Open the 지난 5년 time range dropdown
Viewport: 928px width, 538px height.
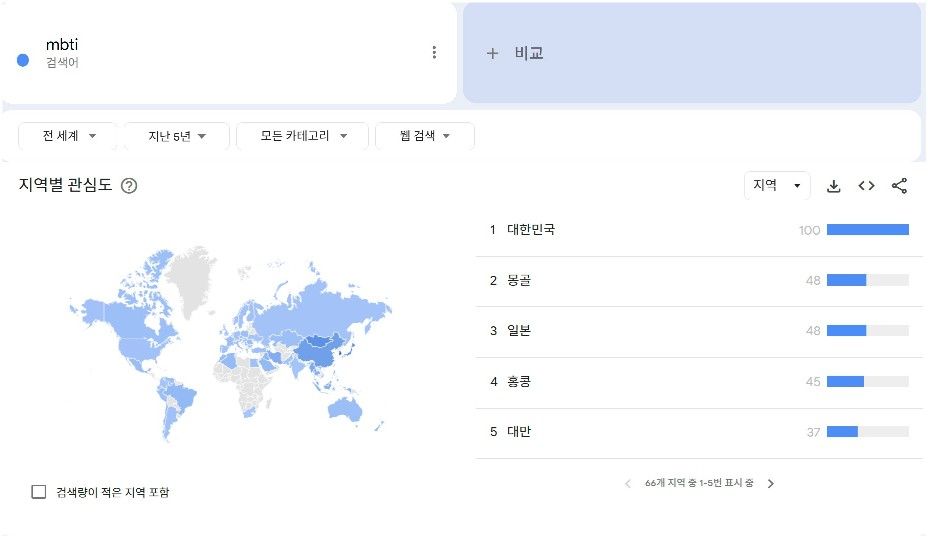[x=177, y=136]
